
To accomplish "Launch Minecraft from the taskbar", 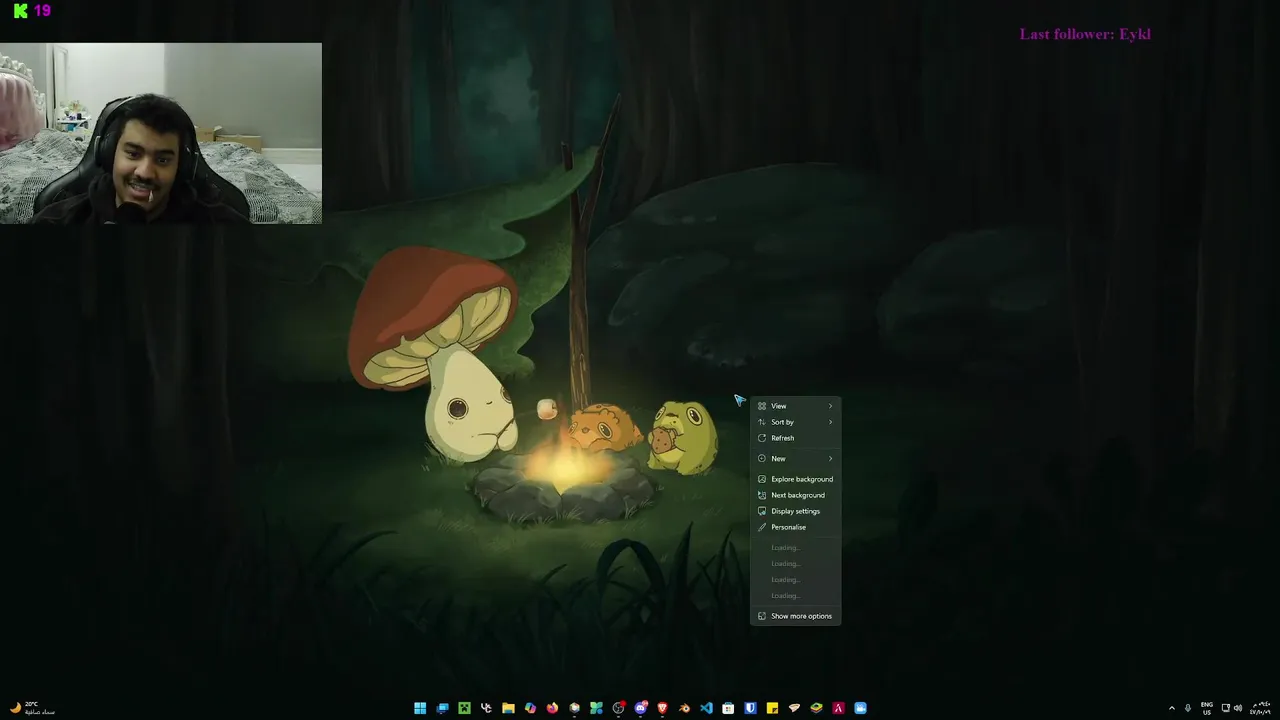I will click(464, 708).
